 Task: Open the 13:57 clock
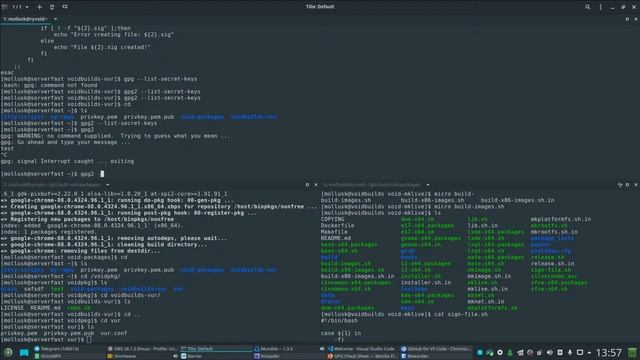point(609,353)
